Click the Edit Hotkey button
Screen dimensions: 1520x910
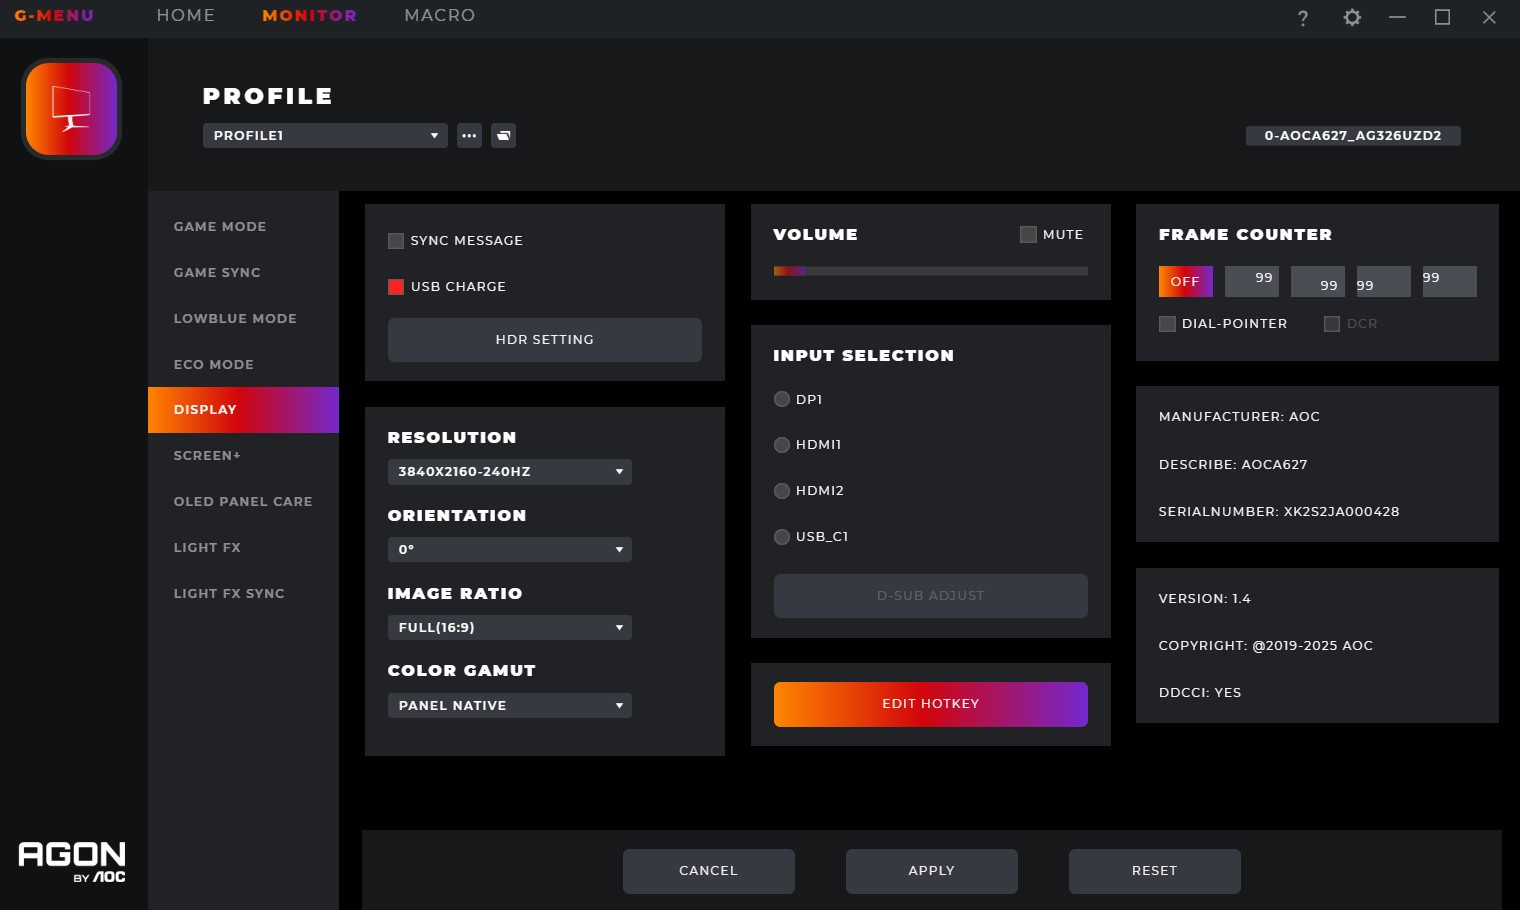931,704
